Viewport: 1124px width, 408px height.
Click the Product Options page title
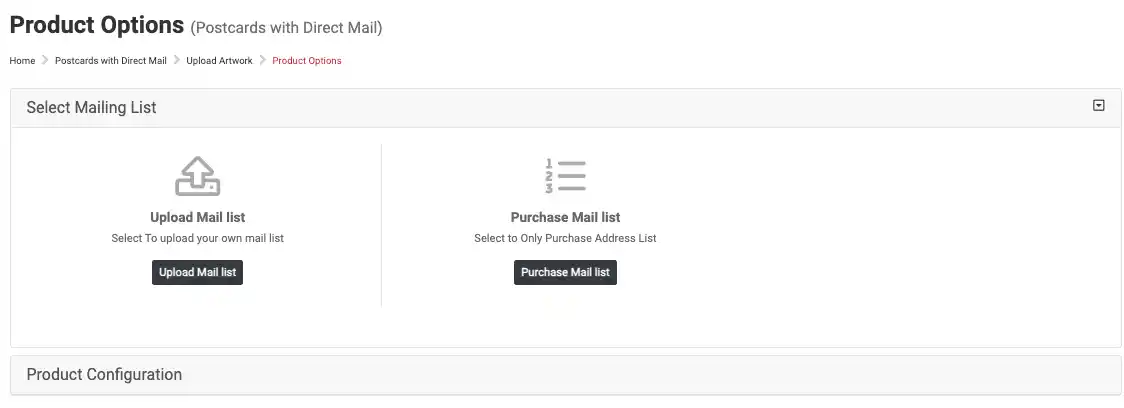(x=97, y=25)
